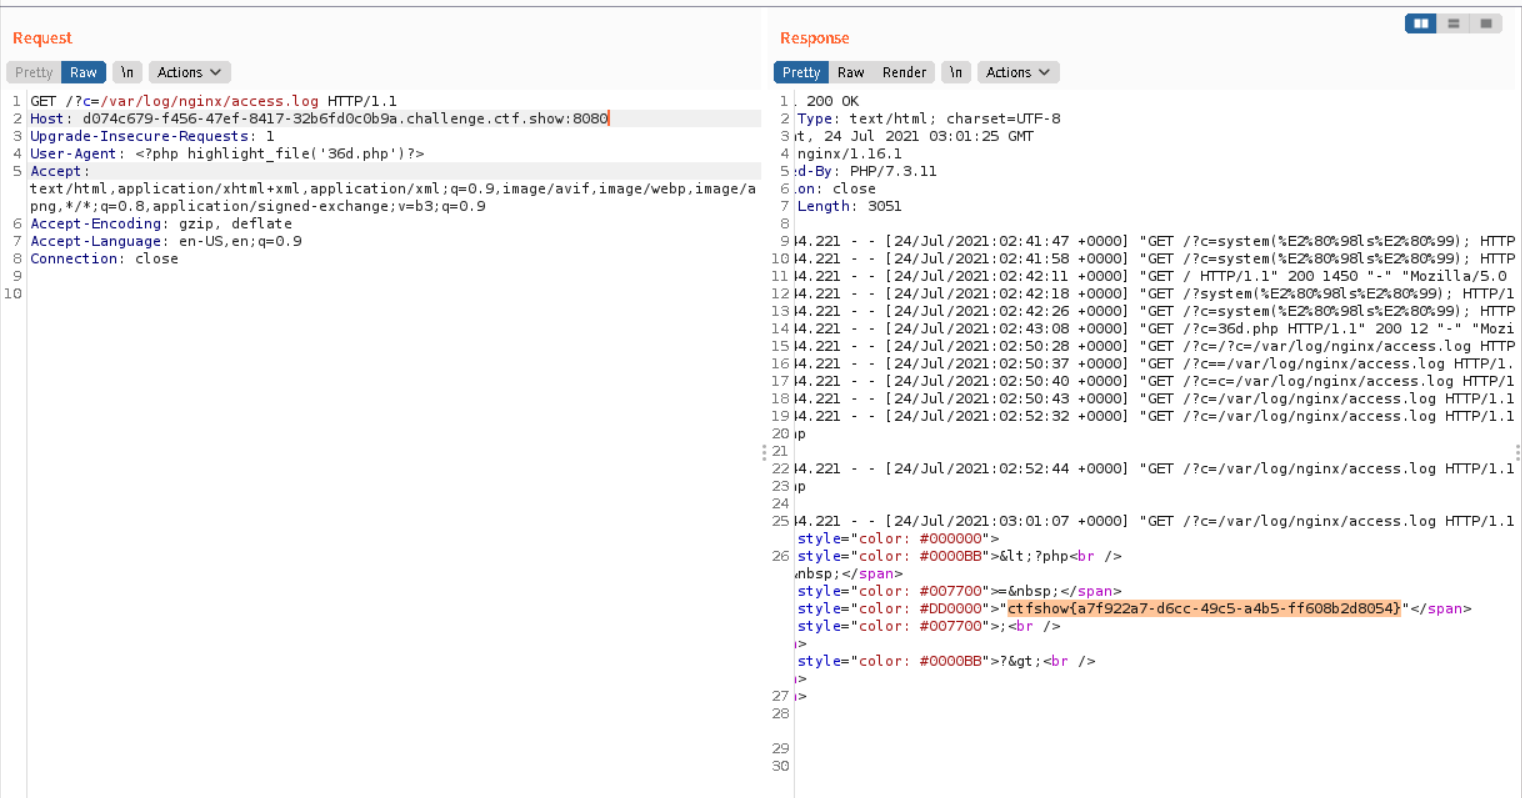The image size is (1522, 798).
Task: Click the PHP/7.3.11 header line
Action: pos(866,171)
